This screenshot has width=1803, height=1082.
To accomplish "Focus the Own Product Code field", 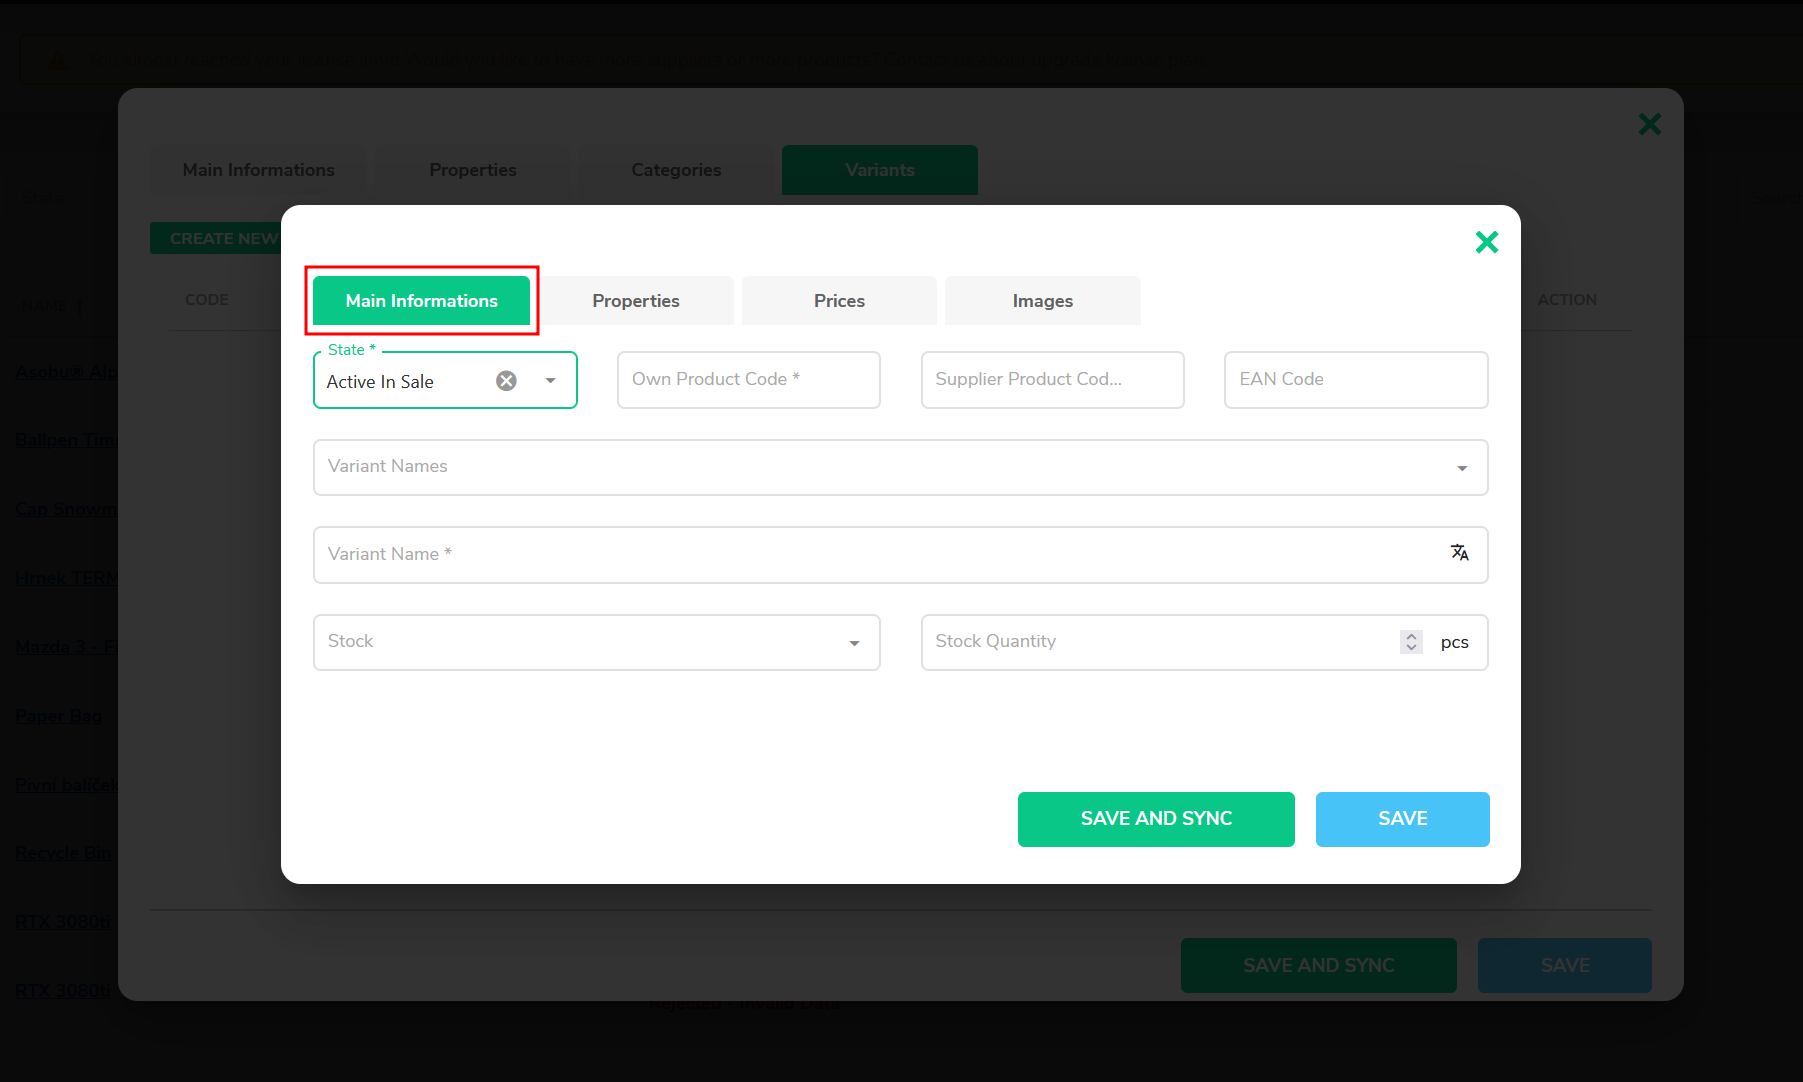I will point(748,380).
